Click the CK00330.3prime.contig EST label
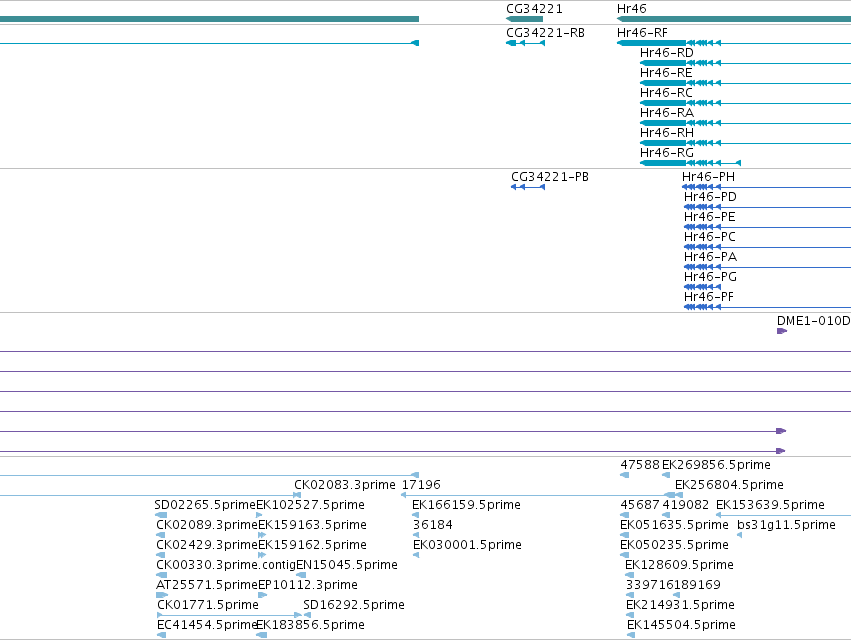The height and width of the screenshot is (640, 851). (226, 565)
